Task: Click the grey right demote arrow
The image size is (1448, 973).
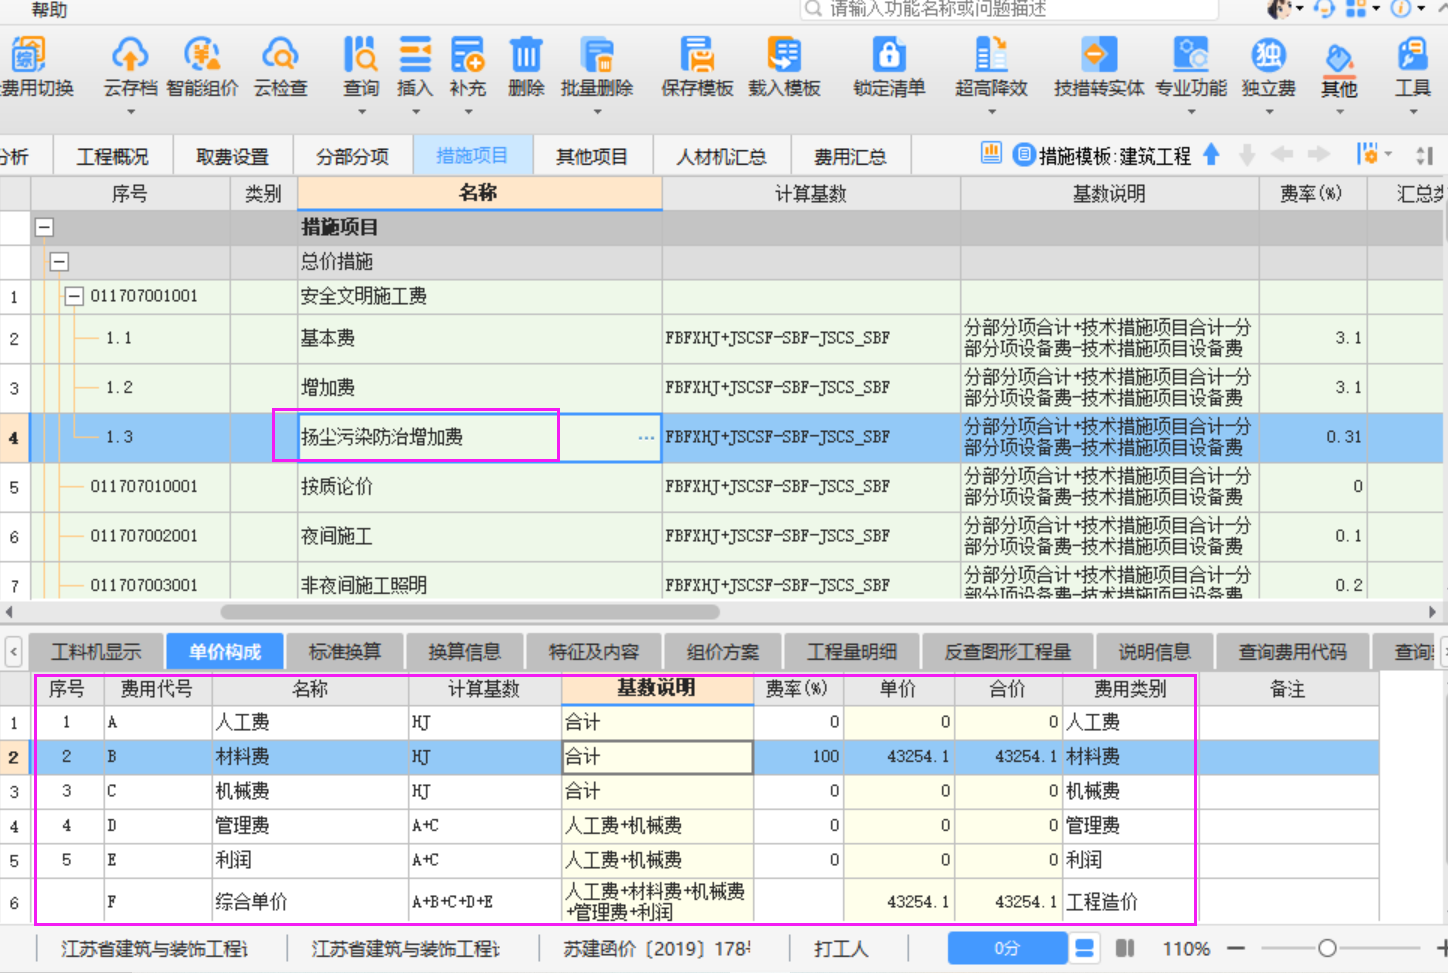Action: [x=1319, y=154]
